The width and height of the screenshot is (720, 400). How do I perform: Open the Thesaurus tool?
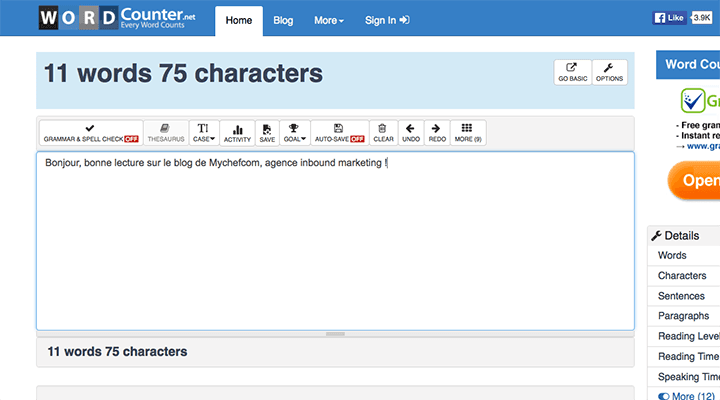(x=166, y=133)
